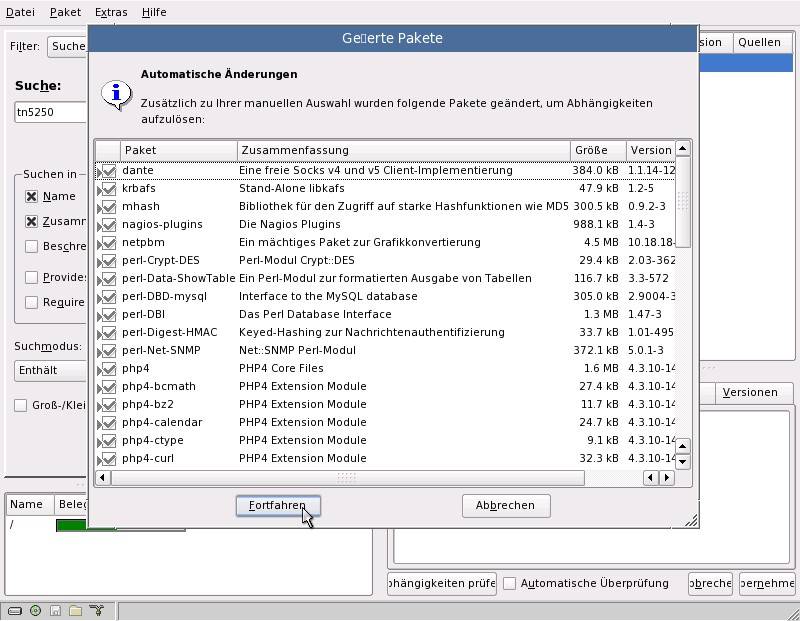The image size is (800, 621).
Task: Click the folder icon in status bar
Action: (x=76, y=610)
